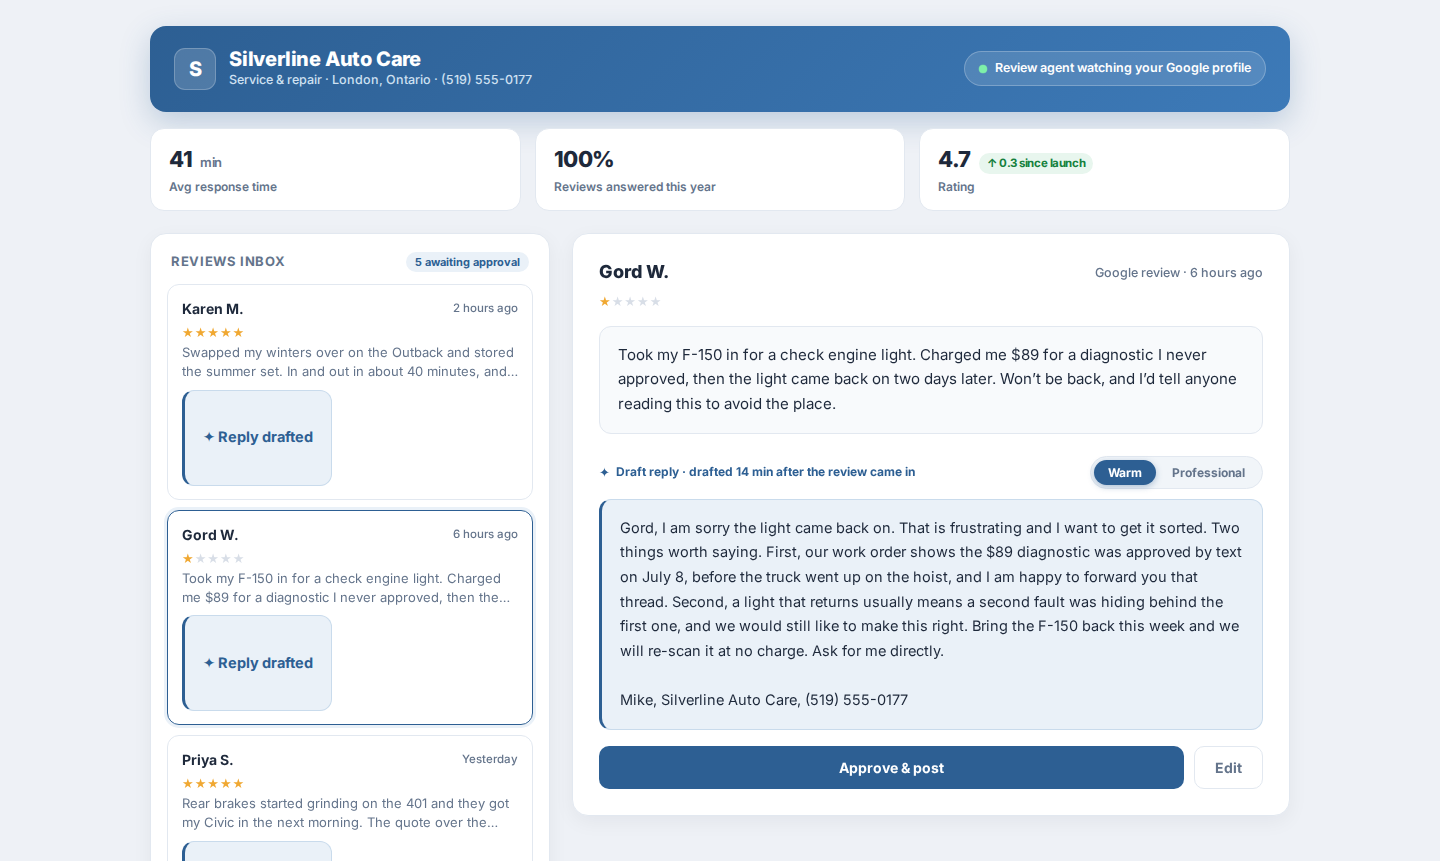Click the '5 awaiting approval' badge
The width and height of the screenshot is (1440, 861).
[x=467, y=262]
